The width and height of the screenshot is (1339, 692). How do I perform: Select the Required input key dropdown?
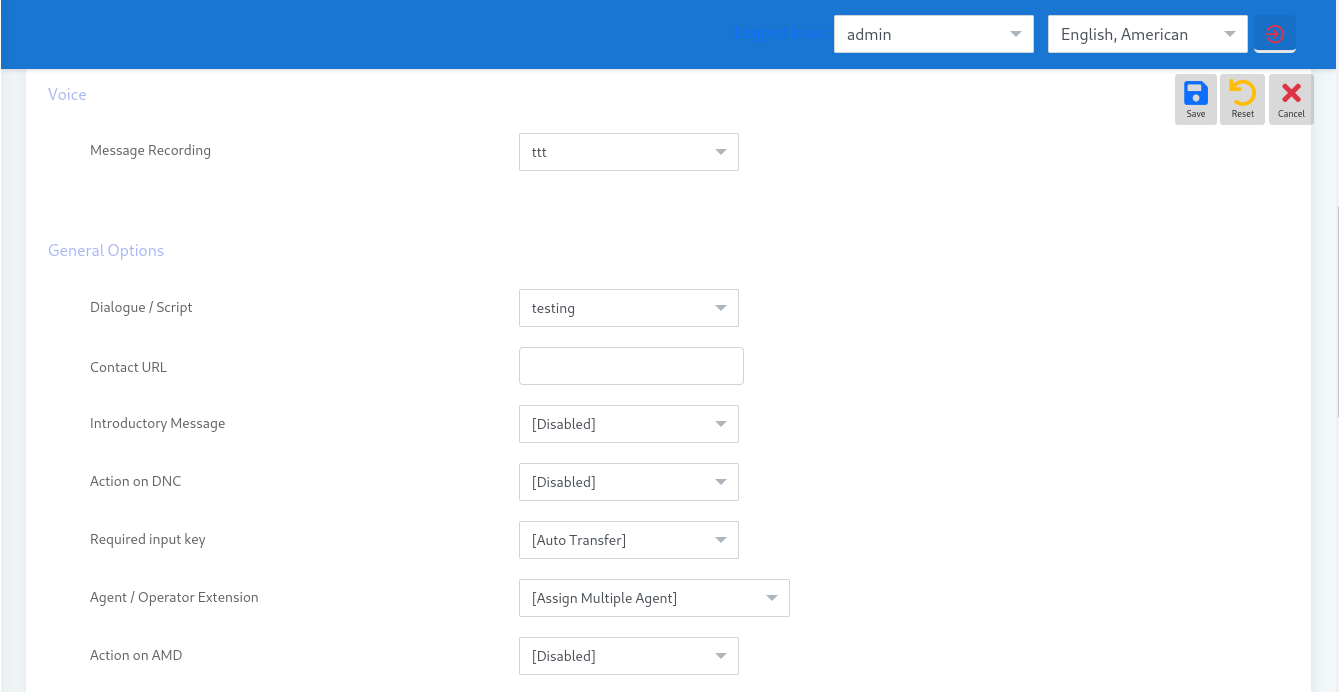(x=628, y=540)
